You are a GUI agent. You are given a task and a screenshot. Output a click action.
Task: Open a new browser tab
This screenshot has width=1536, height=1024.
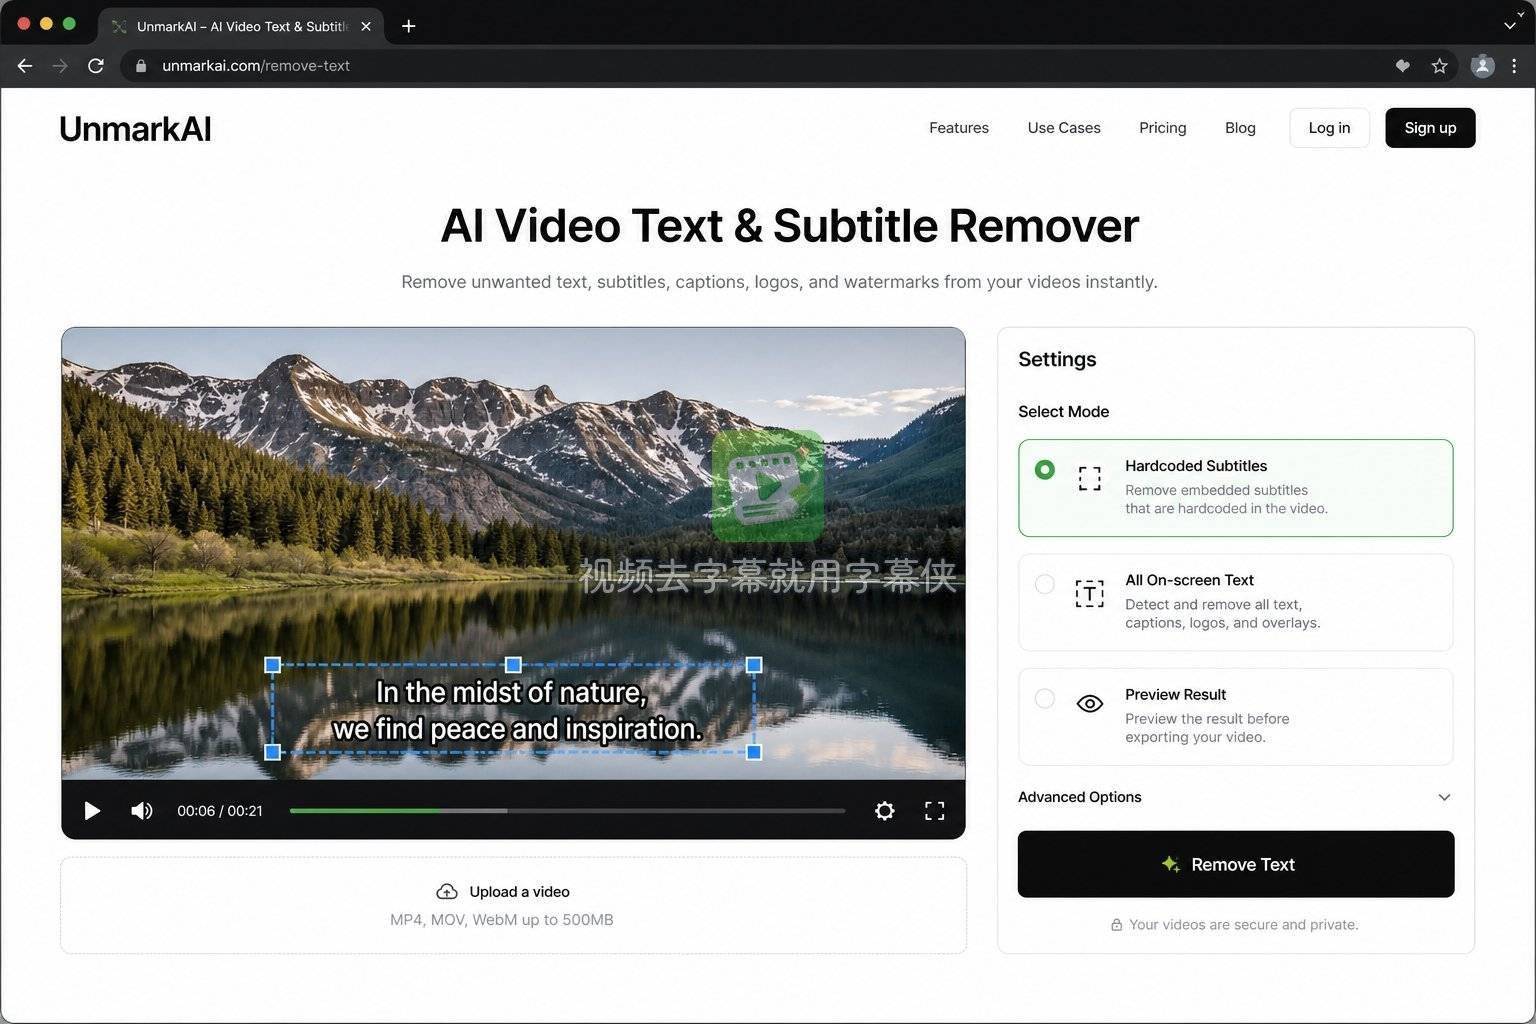pyautogui.click(x=408, y=26)
